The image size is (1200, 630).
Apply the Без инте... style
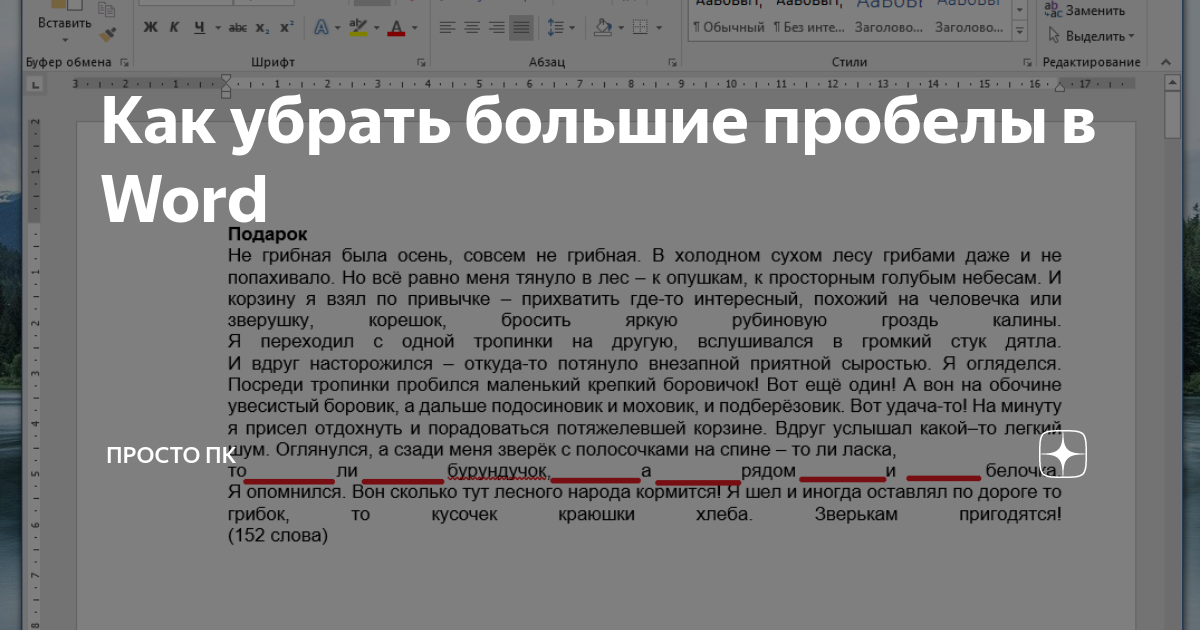(809, 27)
